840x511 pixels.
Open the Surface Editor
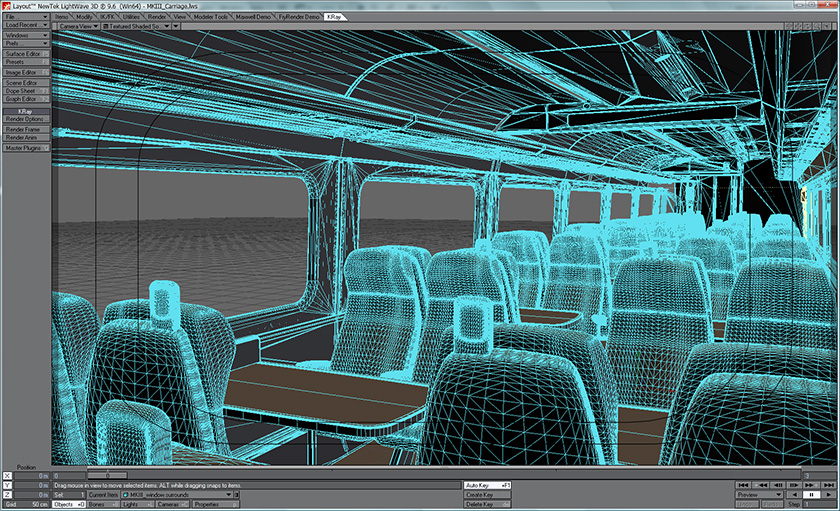(26, 53)
